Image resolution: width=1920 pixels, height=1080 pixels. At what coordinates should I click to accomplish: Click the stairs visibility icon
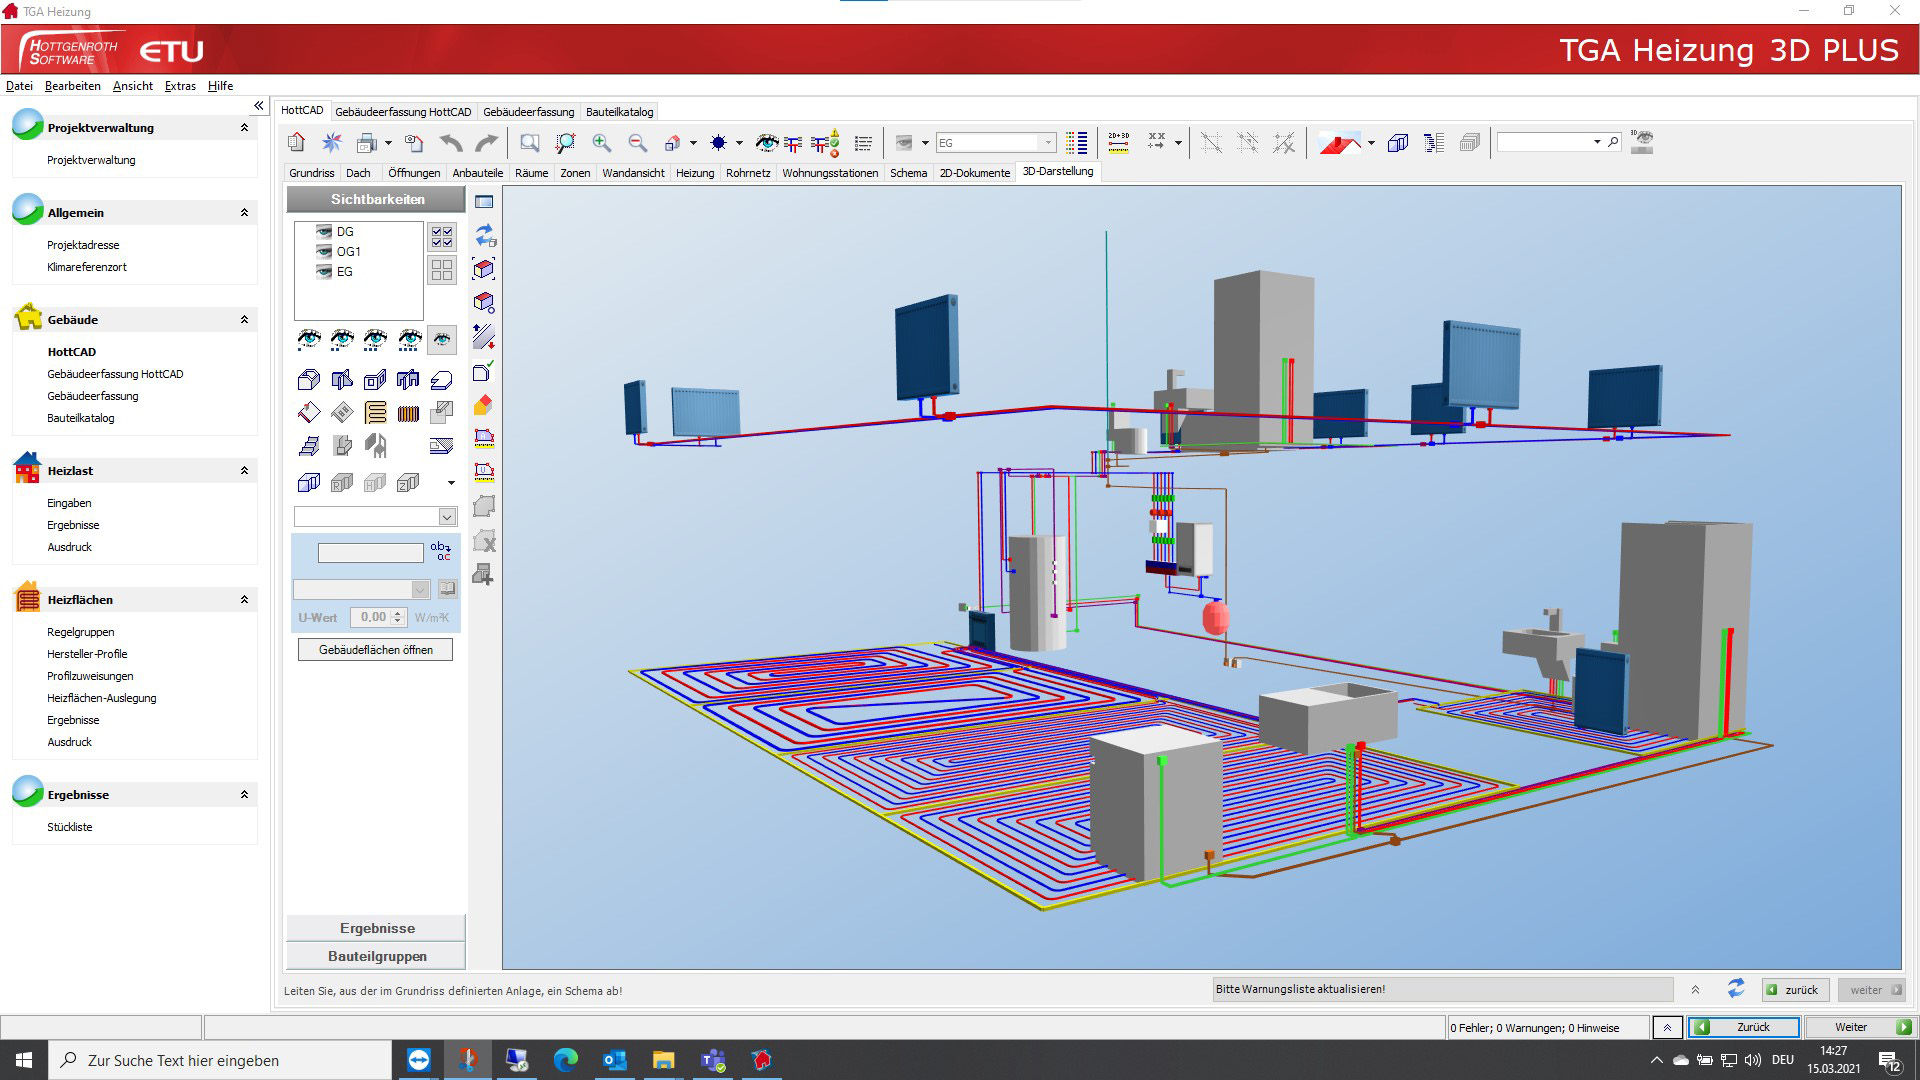[309, 446]
